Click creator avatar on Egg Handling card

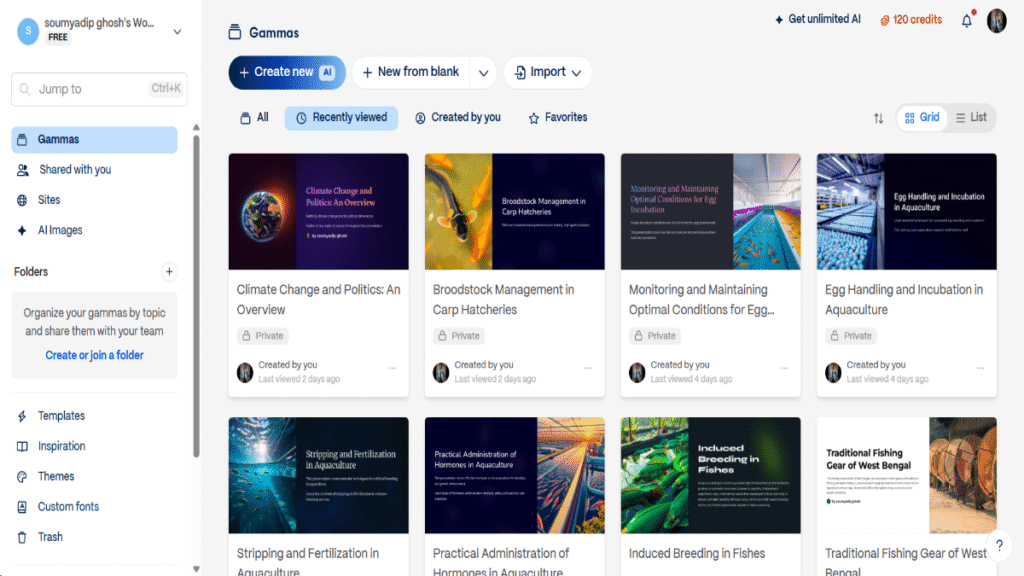pos(833,373)
